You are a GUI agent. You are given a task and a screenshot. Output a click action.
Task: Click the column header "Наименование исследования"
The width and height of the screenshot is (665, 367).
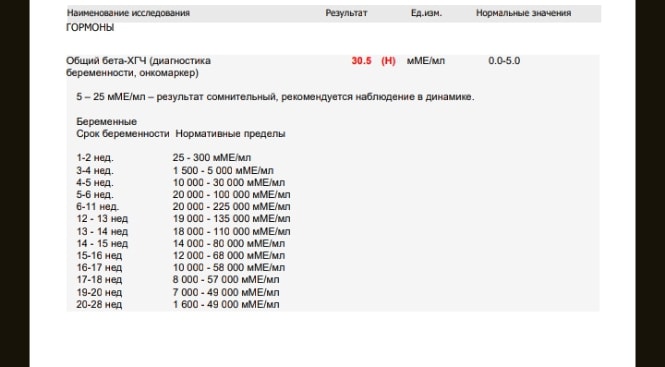click(128, 13)
